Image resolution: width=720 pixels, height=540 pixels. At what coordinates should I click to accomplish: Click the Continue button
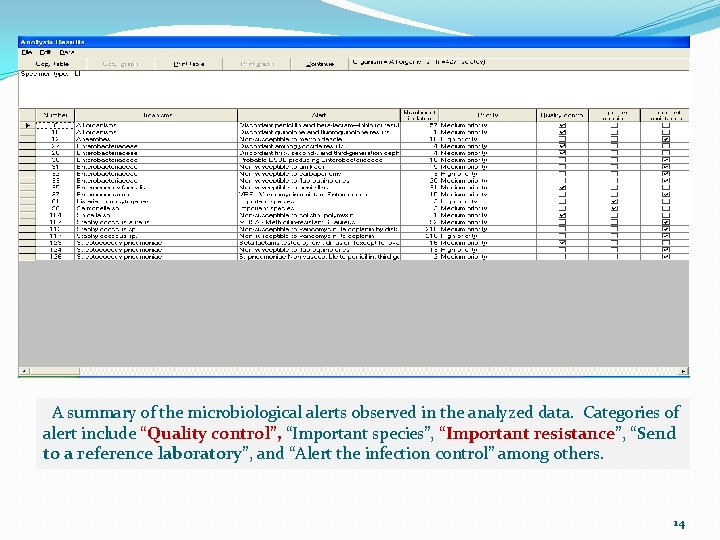[320, 64]
